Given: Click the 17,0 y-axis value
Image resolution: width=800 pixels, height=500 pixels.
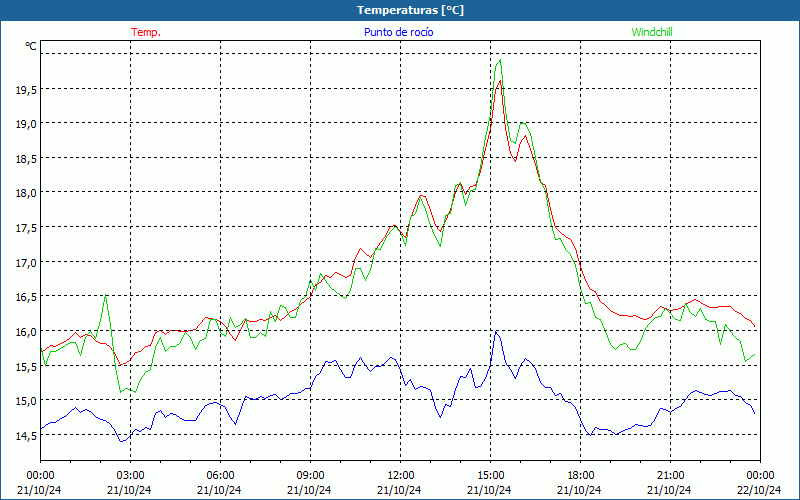Looking at the screenshot, I should click(x=26, y=263).
